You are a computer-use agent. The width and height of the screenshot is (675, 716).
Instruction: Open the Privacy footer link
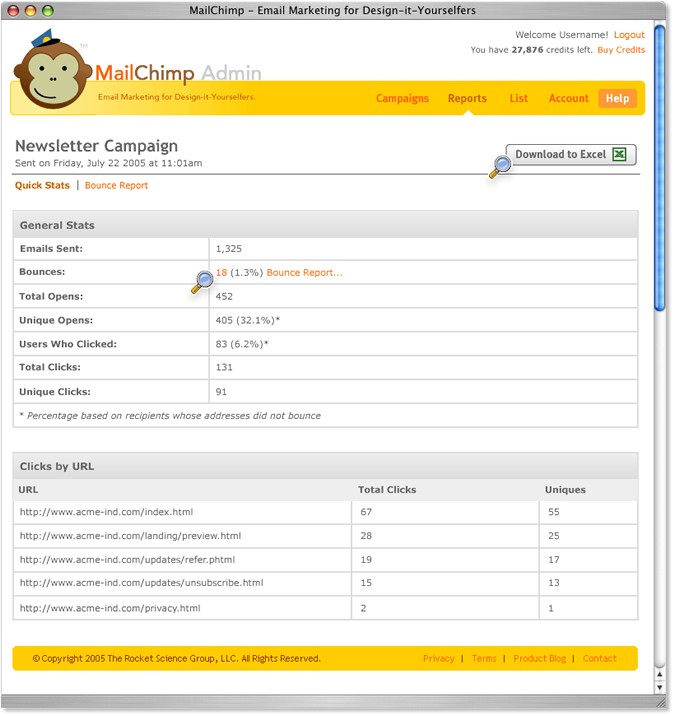(x=438, y=658)
